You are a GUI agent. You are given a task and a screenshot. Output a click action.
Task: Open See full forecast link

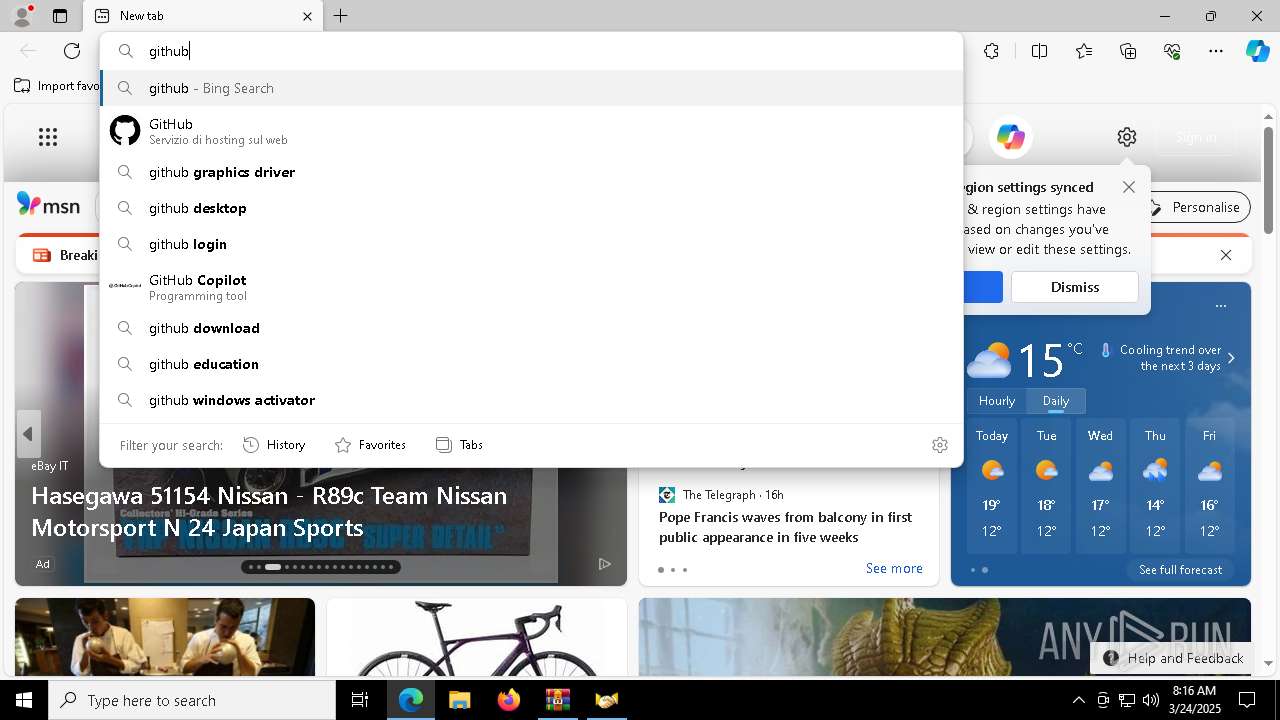coord(1180,570)
